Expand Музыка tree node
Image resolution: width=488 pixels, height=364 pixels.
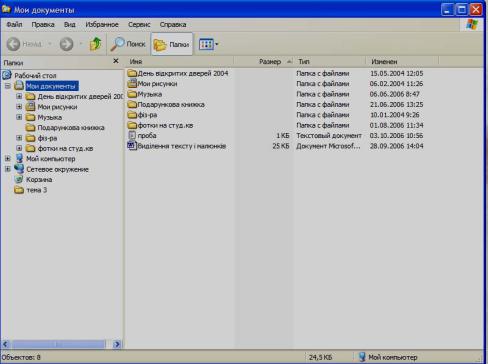pos(19,117)
